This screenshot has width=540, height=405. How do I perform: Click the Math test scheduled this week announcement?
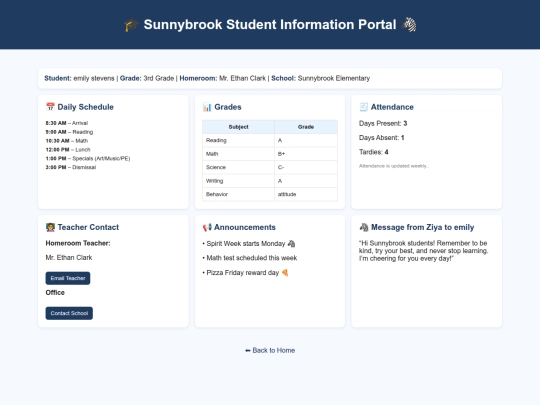tap(250, 258)
